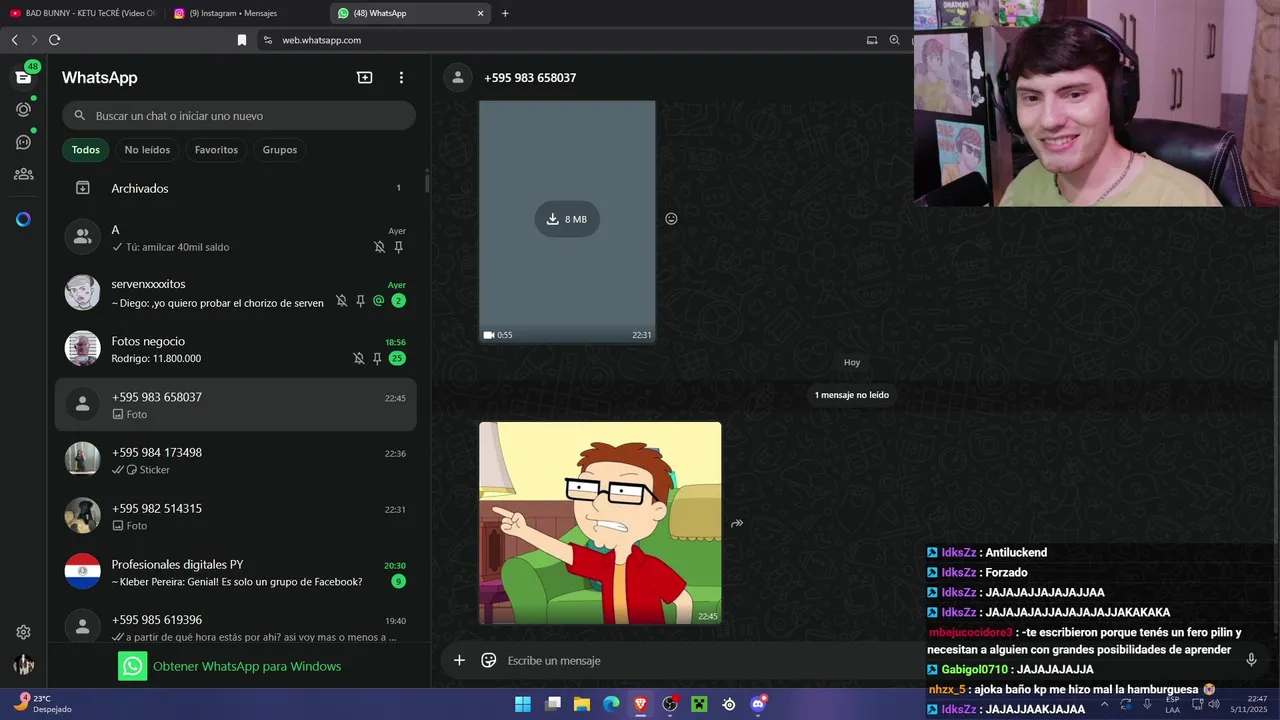
Task: Click the unread badge 25 on Fotos negocio
Action: 397,358
